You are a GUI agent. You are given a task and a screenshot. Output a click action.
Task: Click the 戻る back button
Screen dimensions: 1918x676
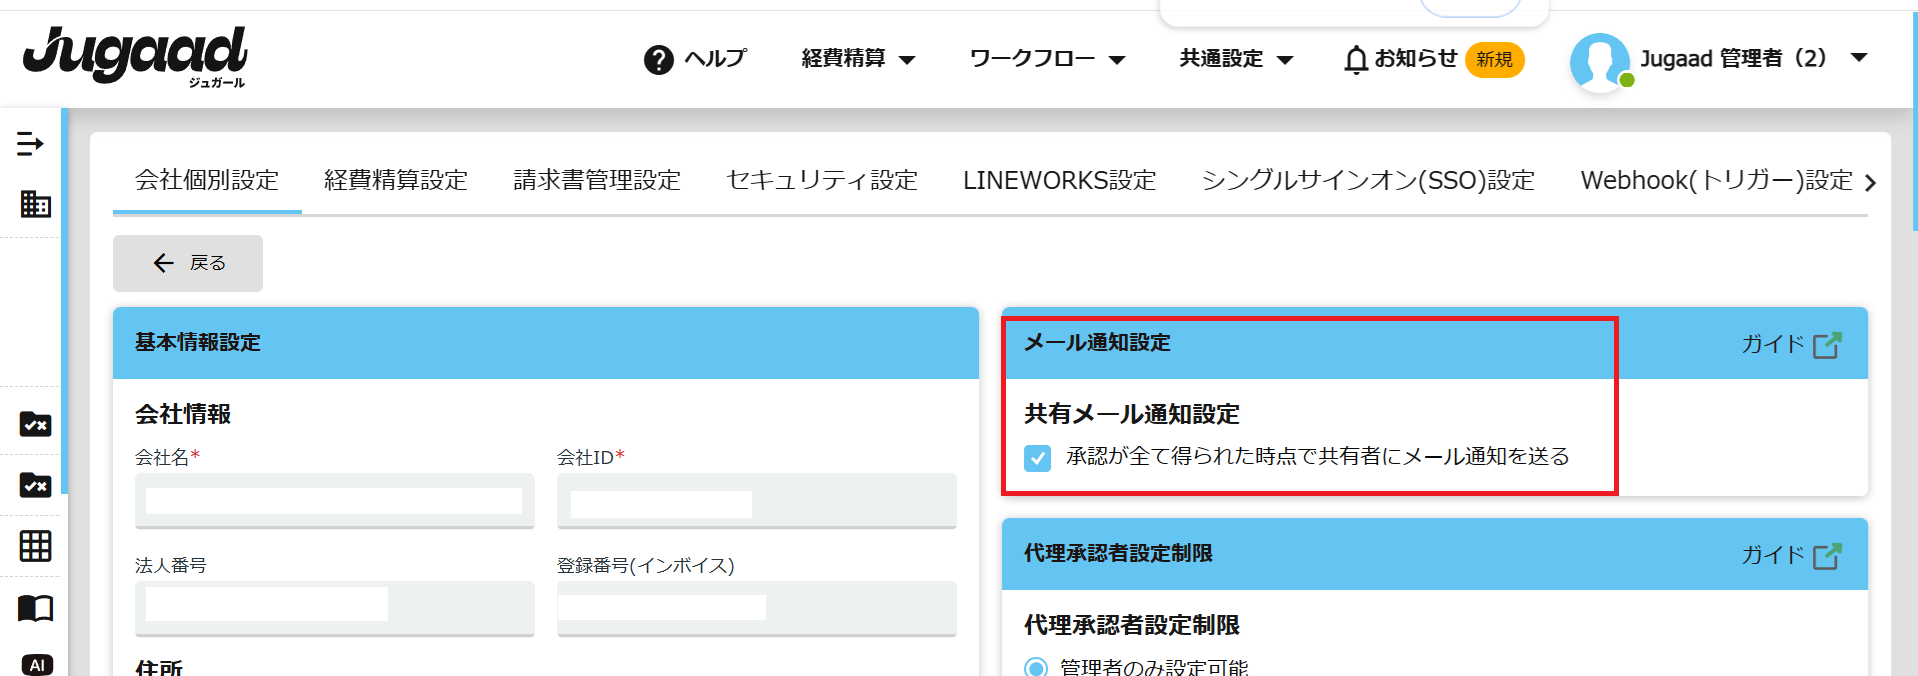click(x=188, y=263)
